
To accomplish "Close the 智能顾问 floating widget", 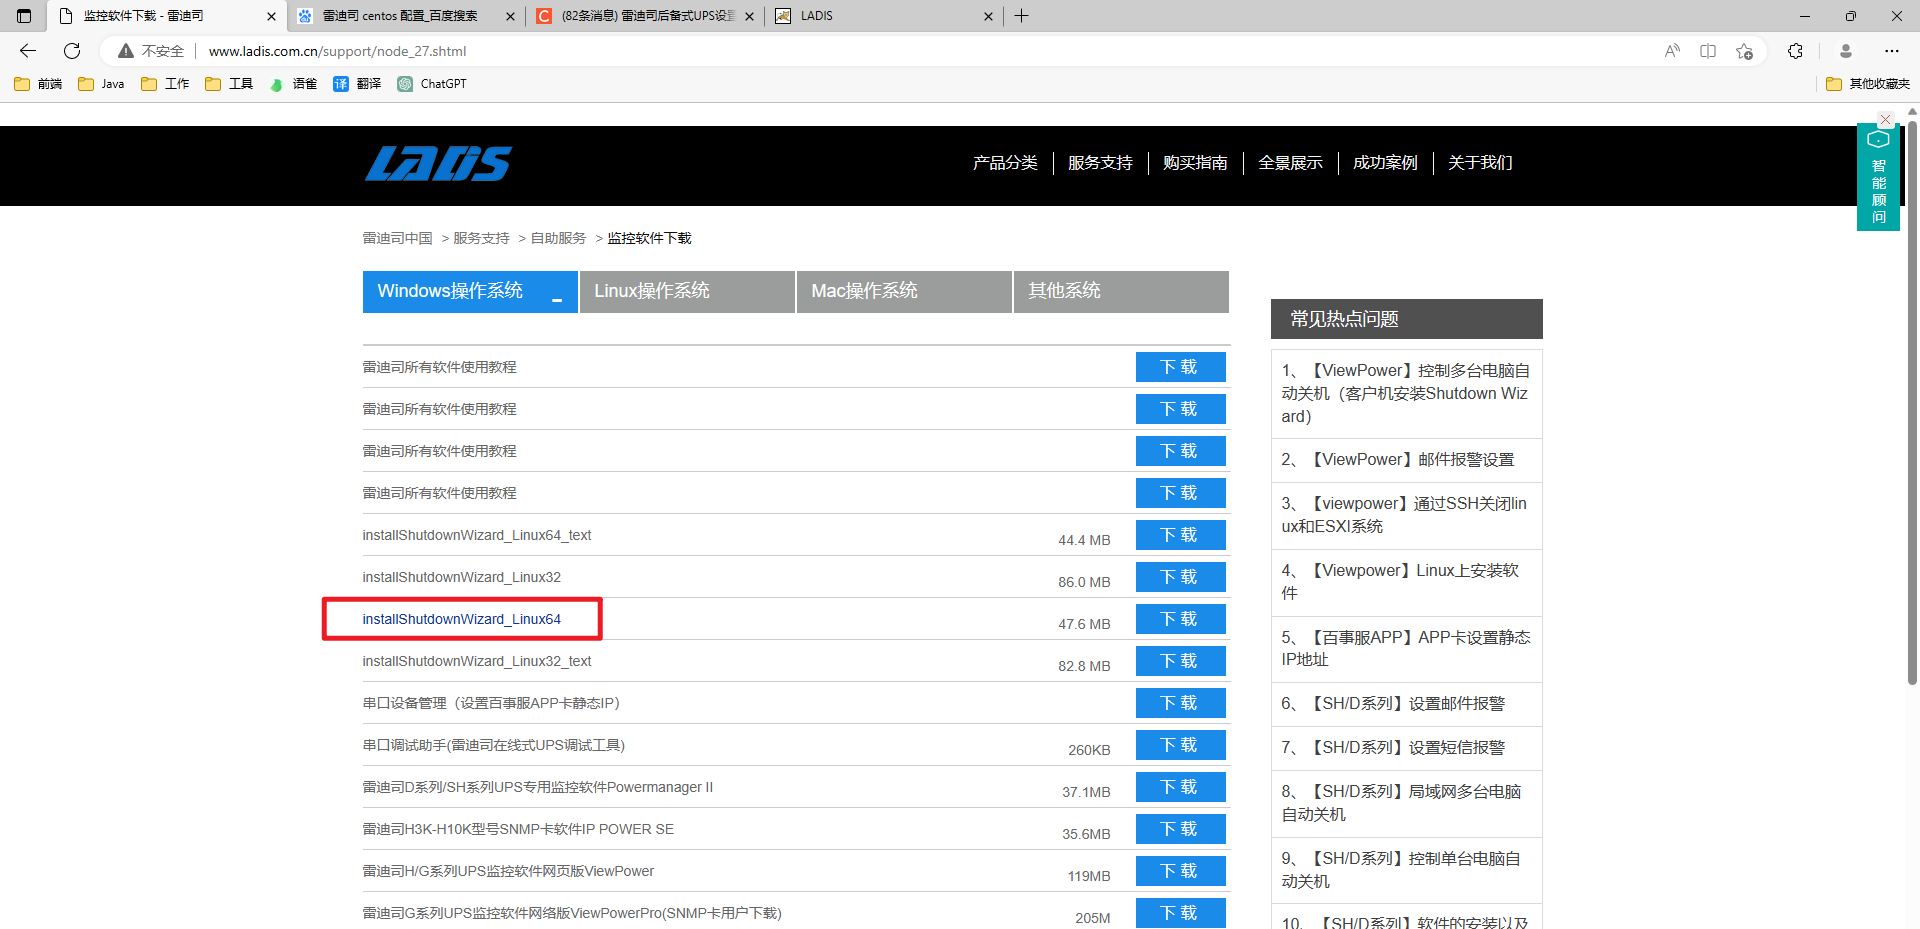I will tap(1886, 119).
